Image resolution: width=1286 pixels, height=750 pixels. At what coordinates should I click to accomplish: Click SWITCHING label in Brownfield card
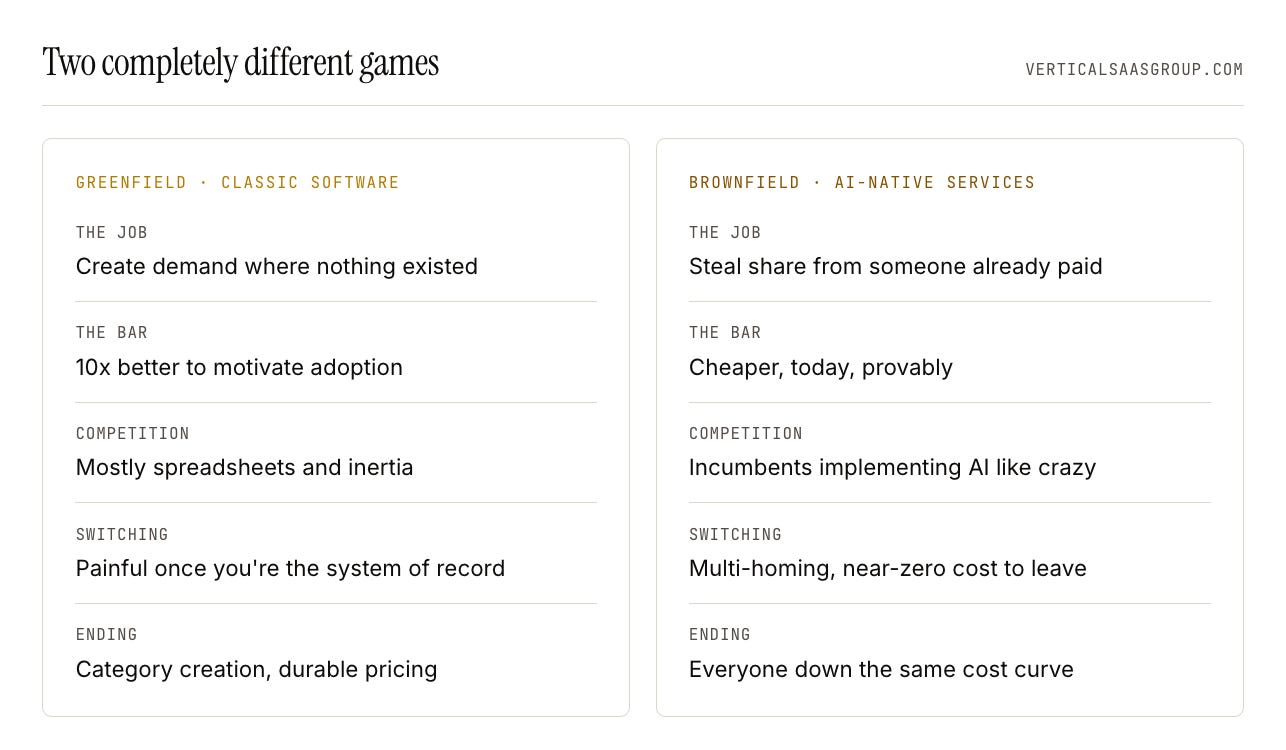[736, 534]
